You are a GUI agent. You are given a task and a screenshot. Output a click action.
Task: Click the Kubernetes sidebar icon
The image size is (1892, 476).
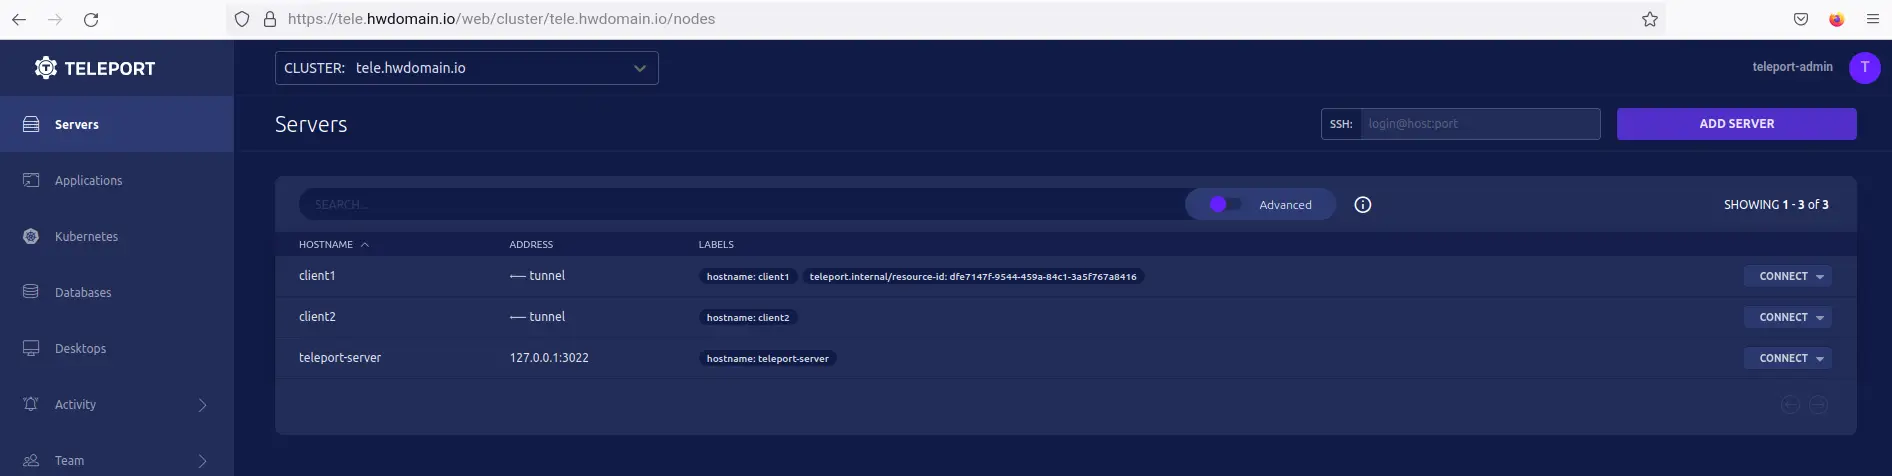coord(31,236)
